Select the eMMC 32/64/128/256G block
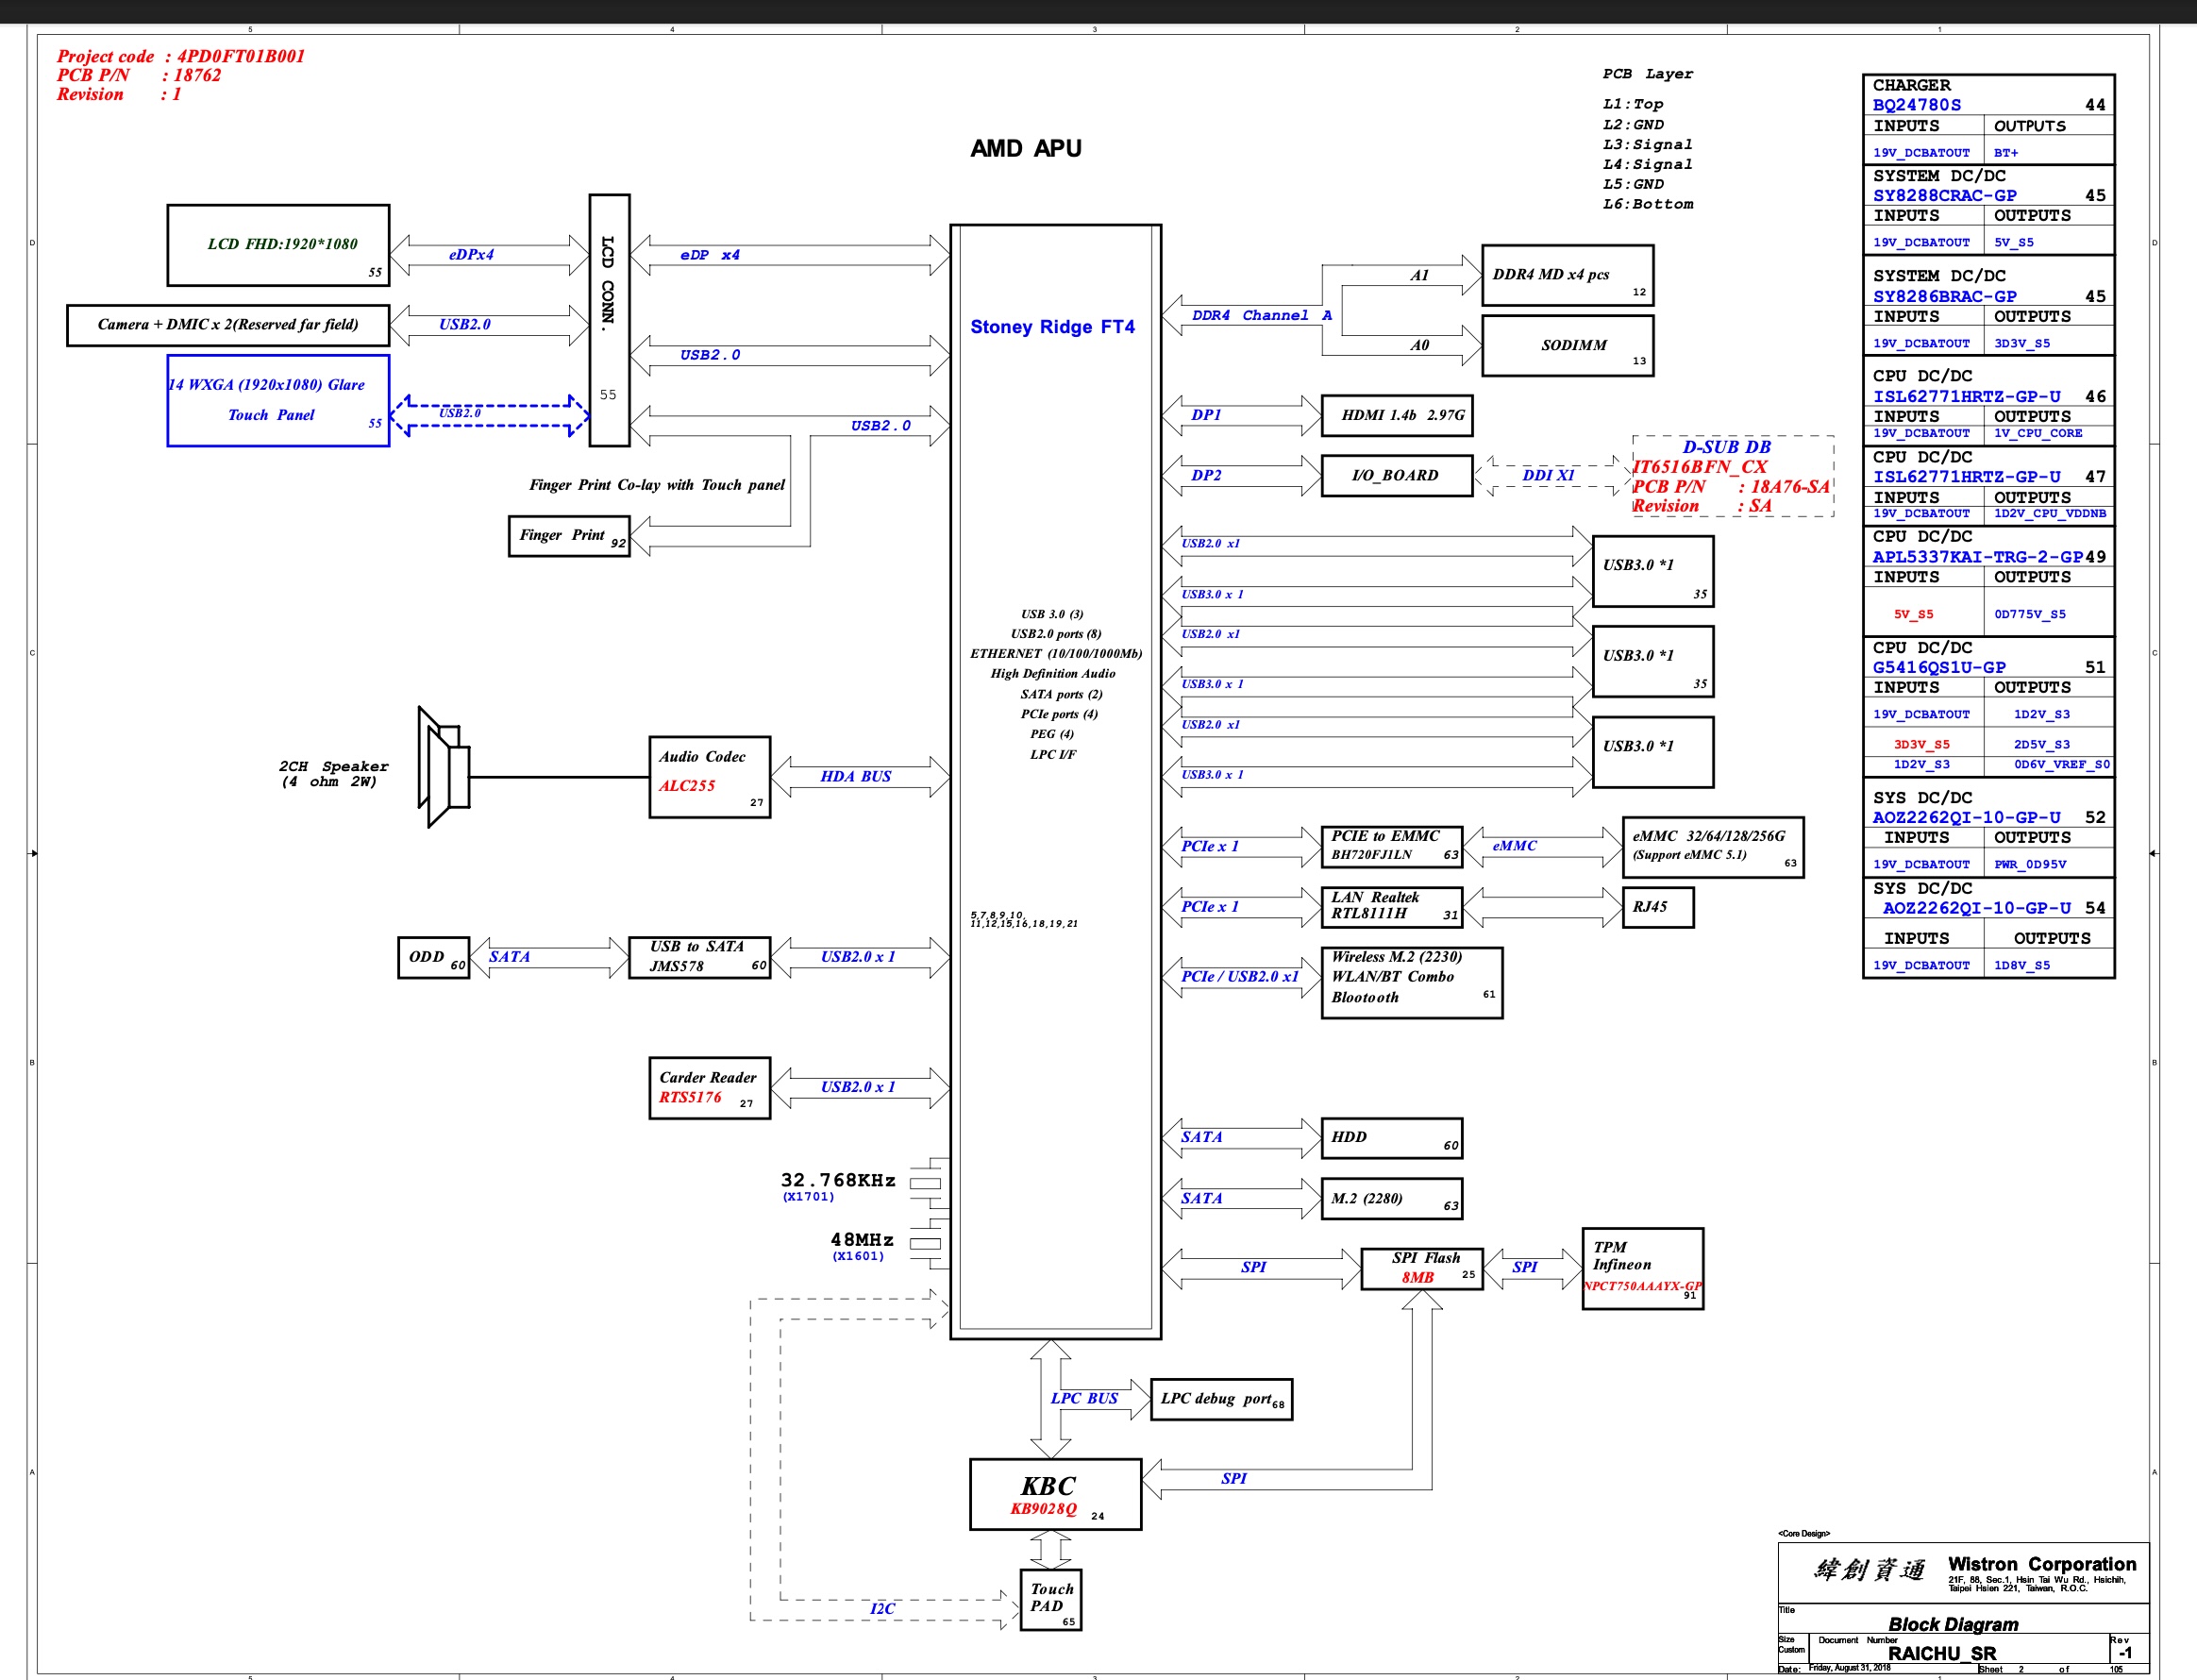This screenshot has height=1680, width=2197. coord(1713,847)
